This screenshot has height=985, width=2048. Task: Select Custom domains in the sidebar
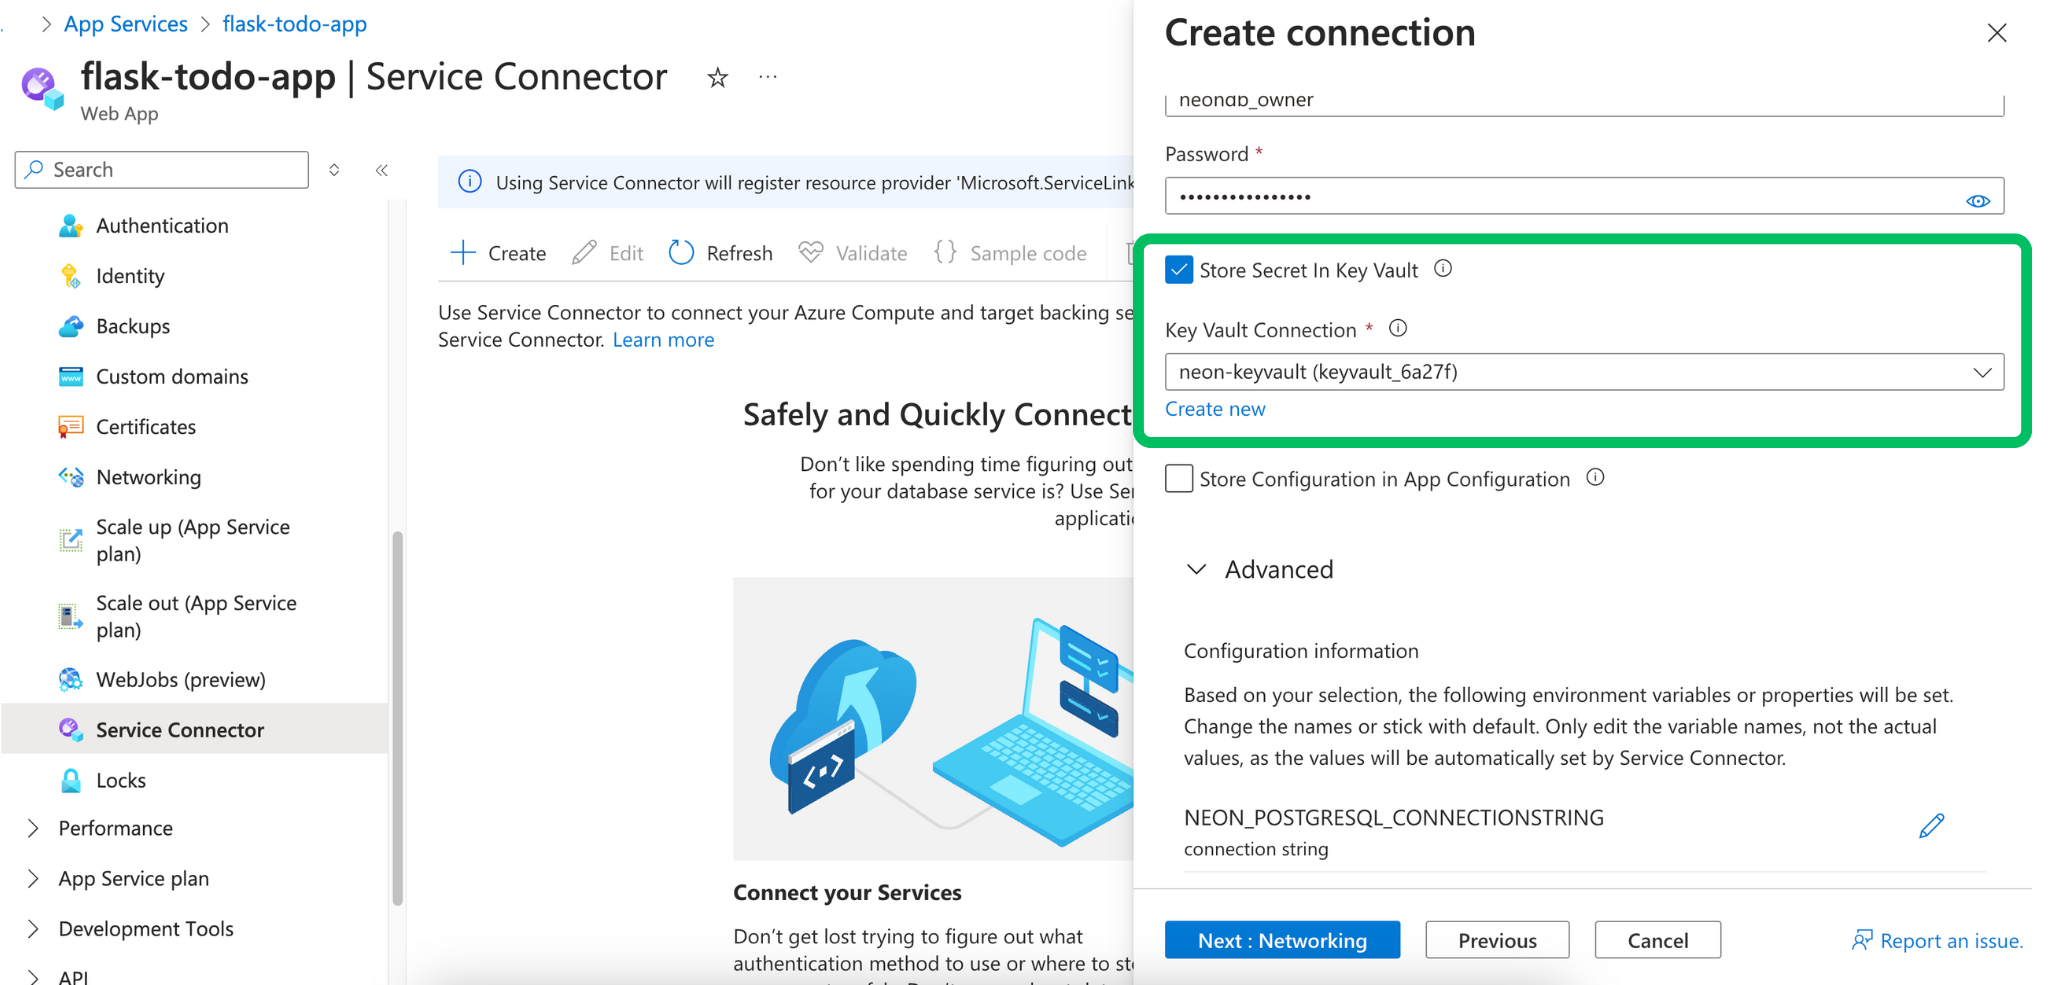pos(172,377)
